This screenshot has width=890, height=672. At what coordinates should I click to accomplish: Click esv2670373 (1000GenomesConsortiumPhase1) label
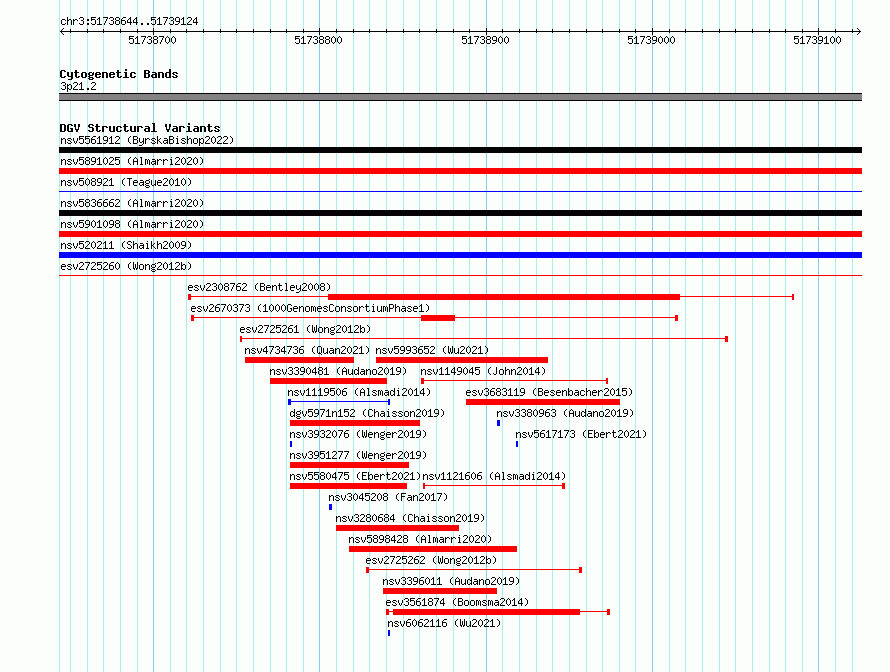click(310, 308)
